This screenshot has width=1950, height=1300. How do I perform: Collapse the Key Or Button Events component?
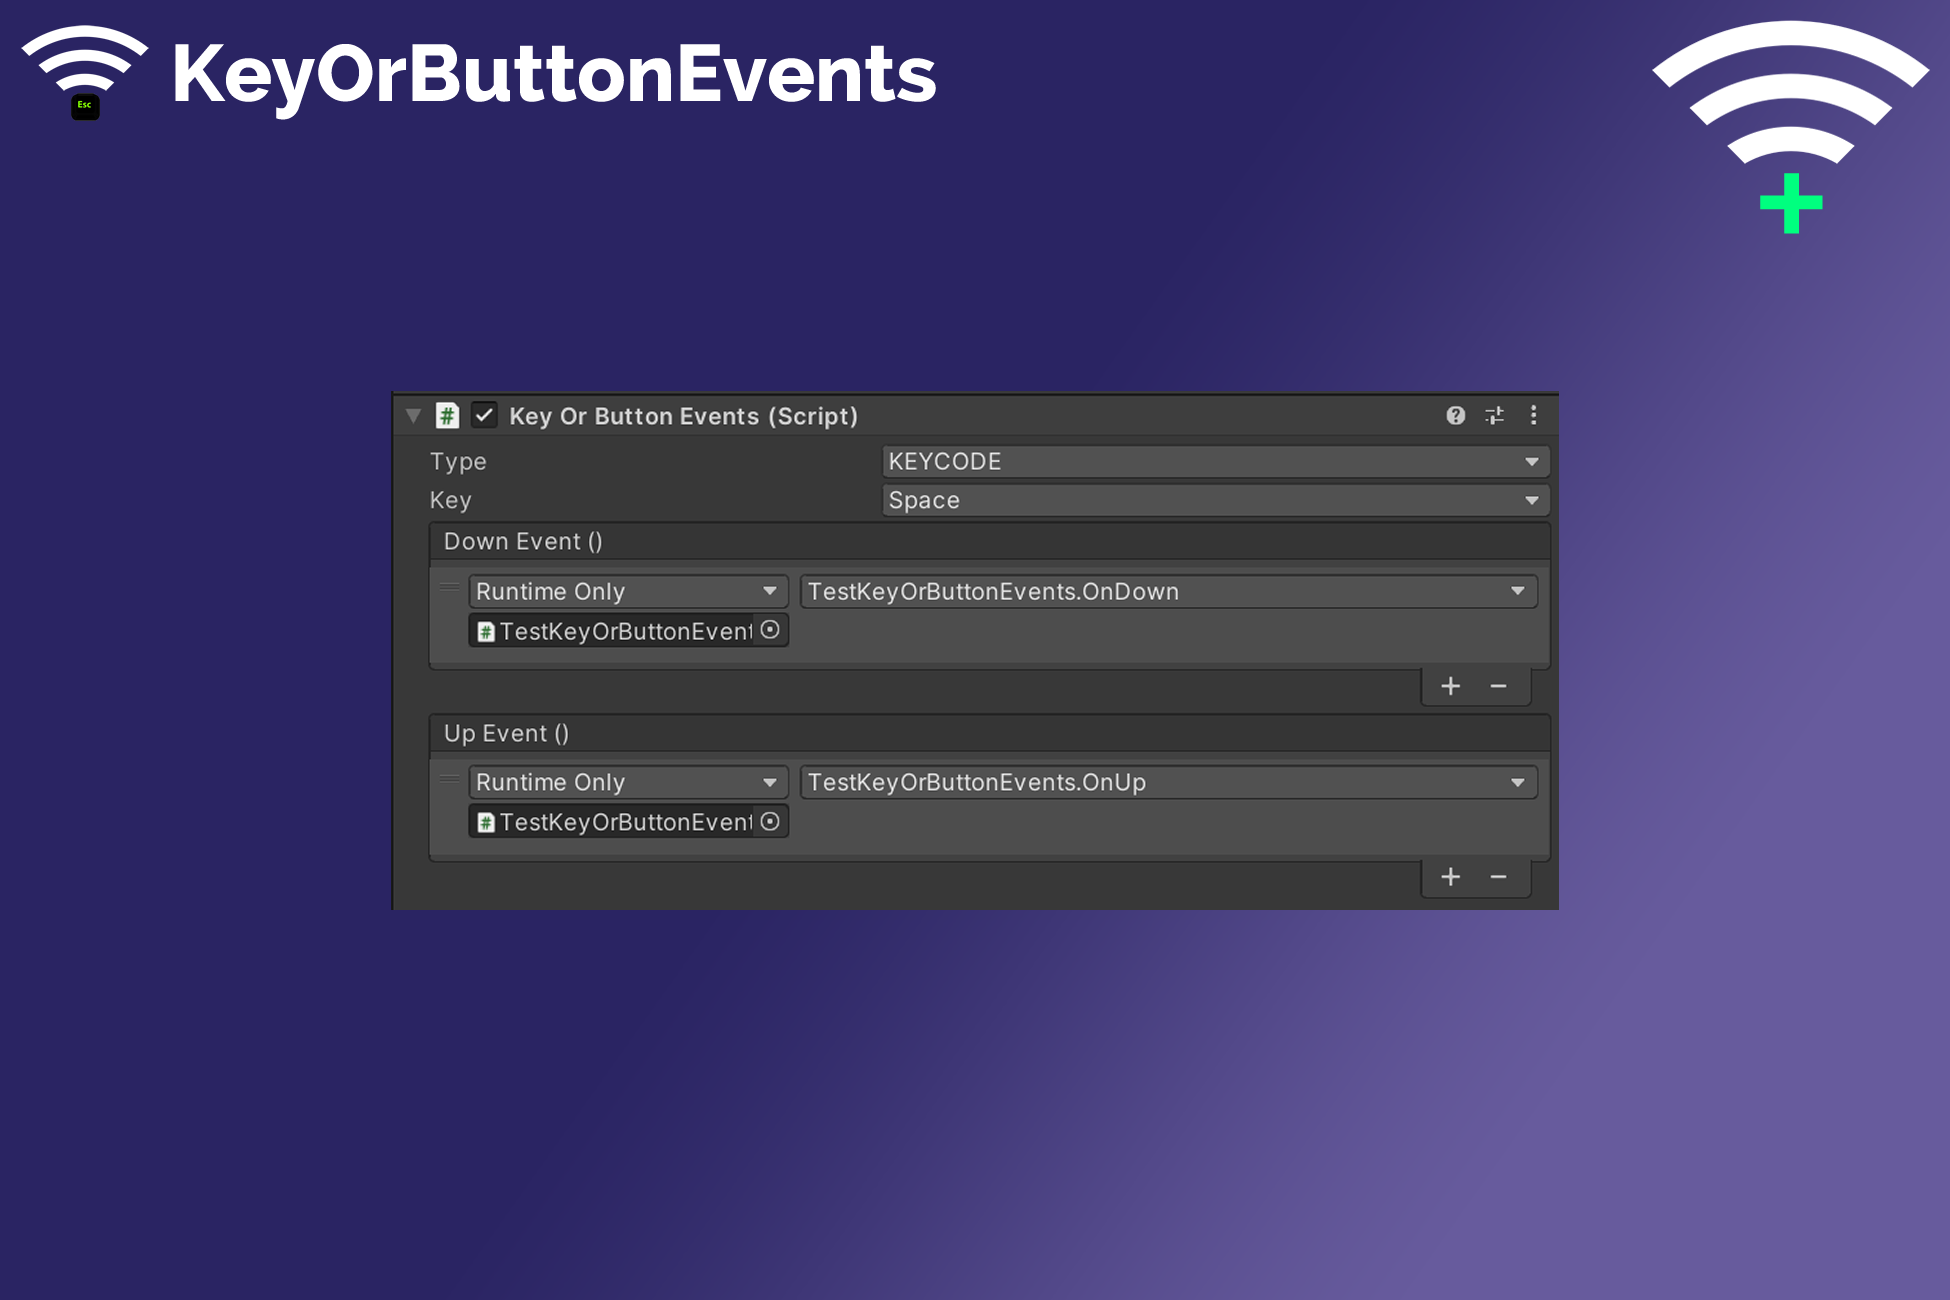[413, 416]
